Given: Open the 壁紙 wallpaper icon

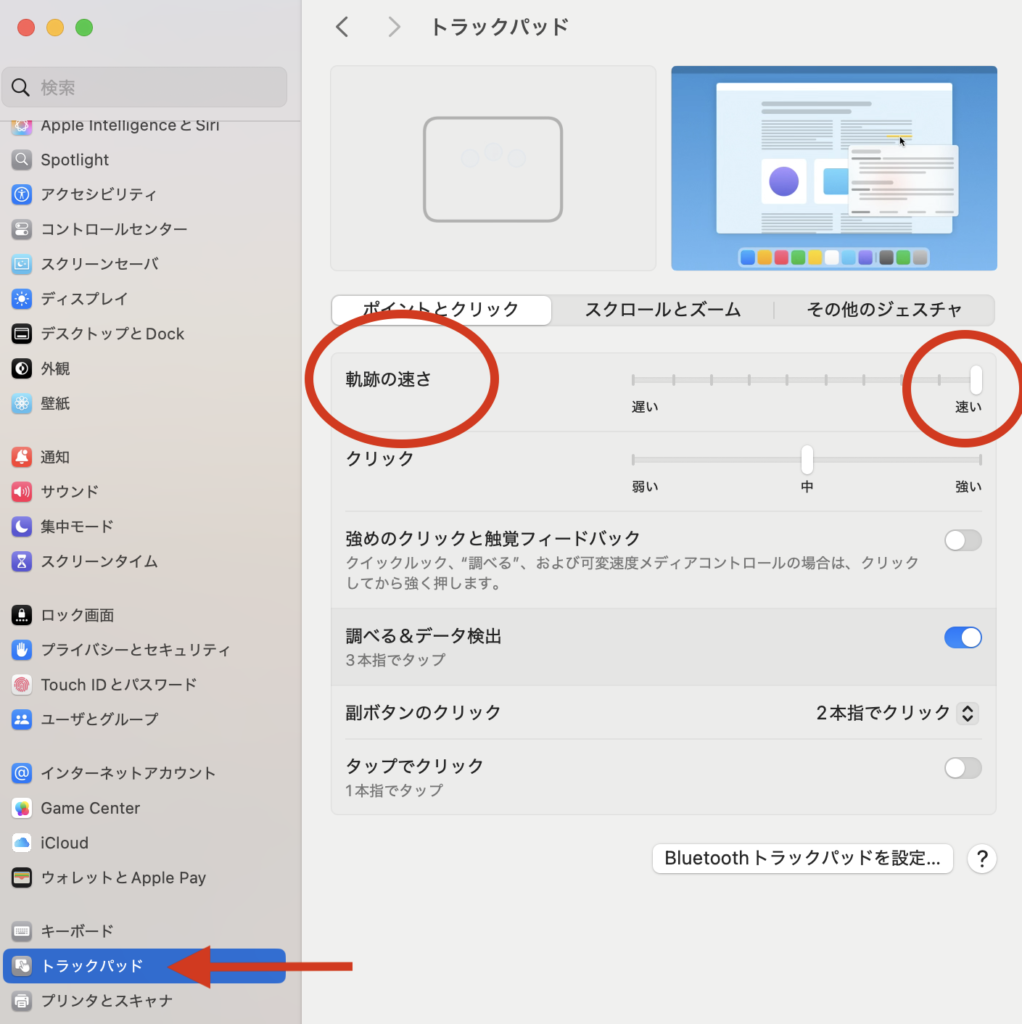Looking at the screenshot, I should click(x=22, y=404).
